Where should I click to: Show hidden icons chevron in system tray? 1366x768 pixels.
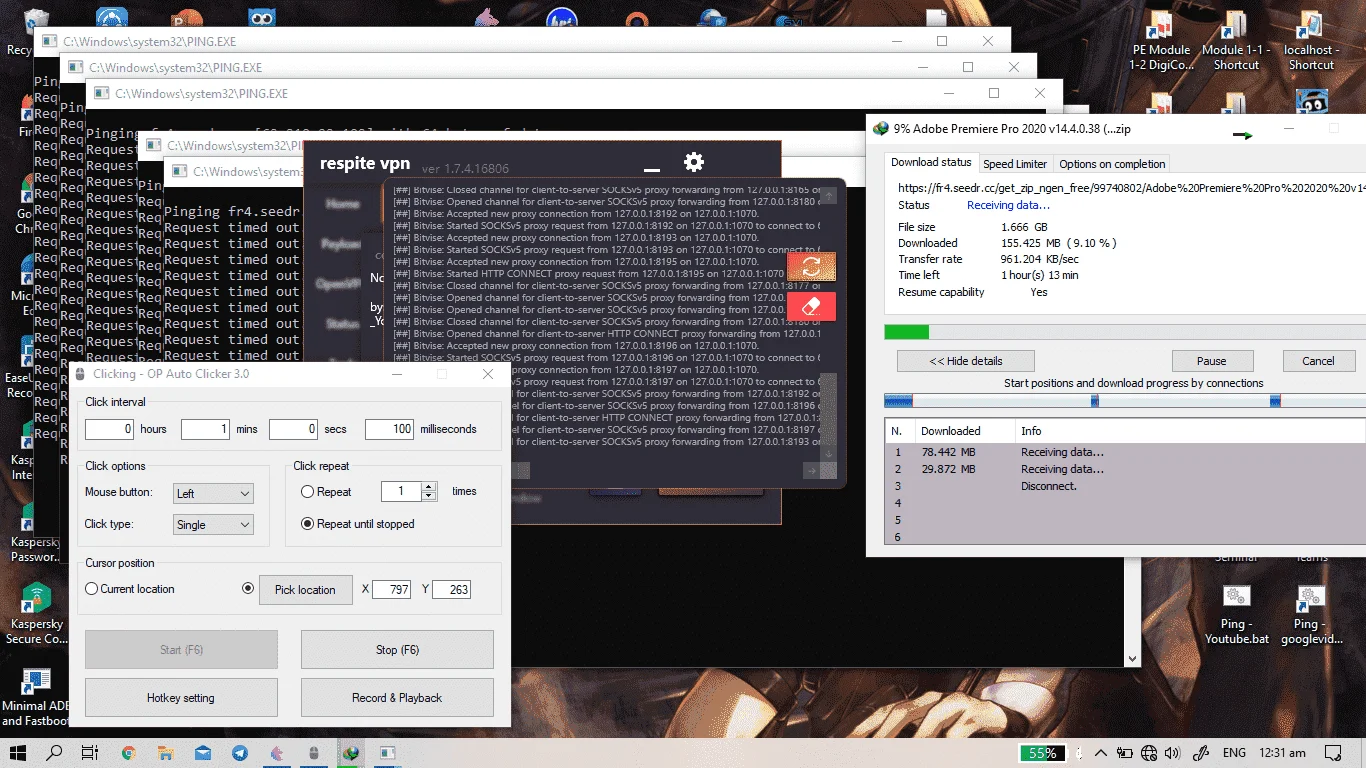pyautogui.click(x=1100, y=753)
